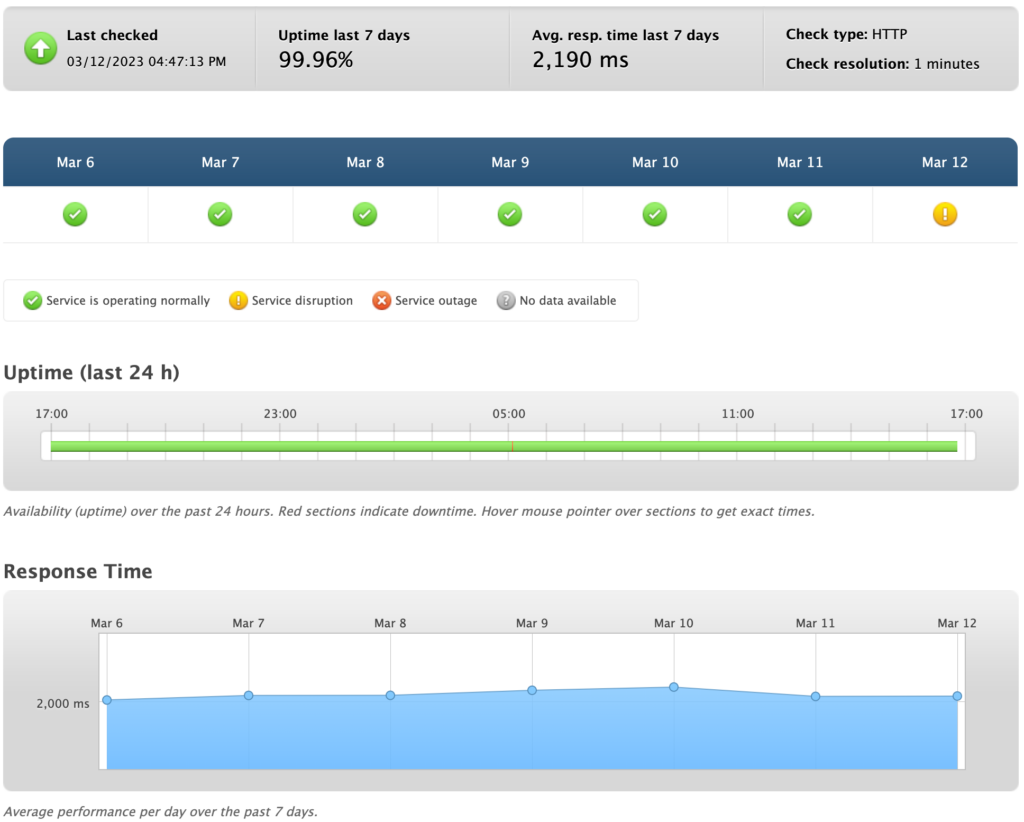The image size is (1024, 822).
Task: Click the last checked timestamp 03/12/2023
Action: [146, 61]
